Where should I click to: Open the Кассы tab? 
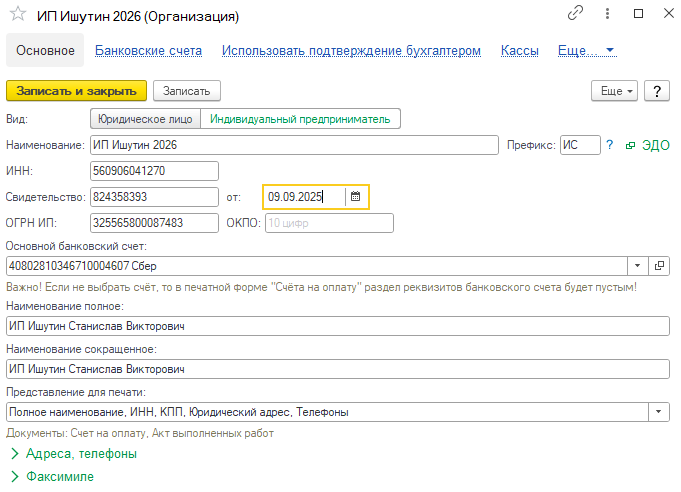(x=520, y=50)
